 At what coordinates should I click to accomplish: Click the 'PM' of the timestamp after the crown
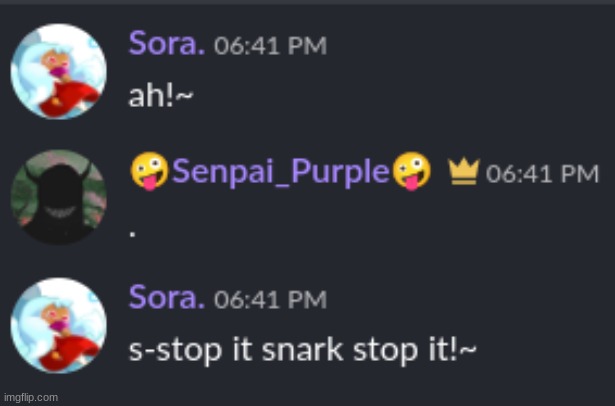coord(580,174)
